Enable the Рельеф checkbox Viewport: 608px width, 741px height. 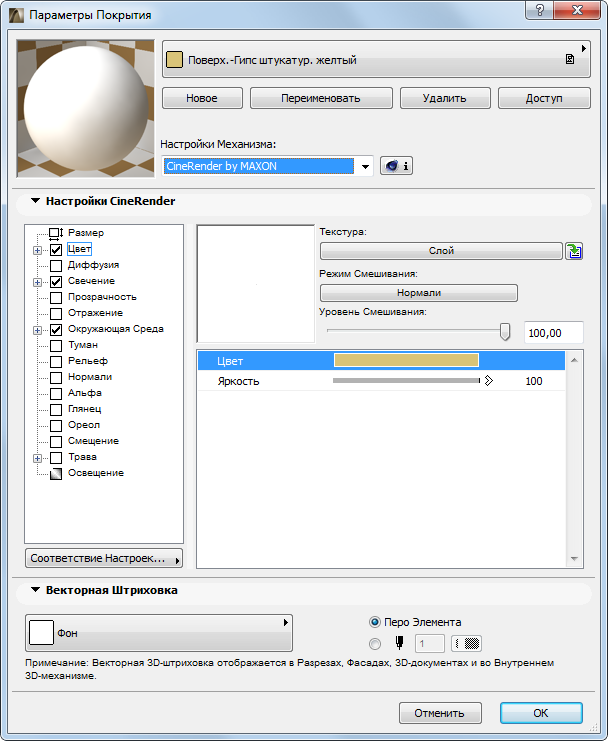pyautogui.click(x=56, y=362)
